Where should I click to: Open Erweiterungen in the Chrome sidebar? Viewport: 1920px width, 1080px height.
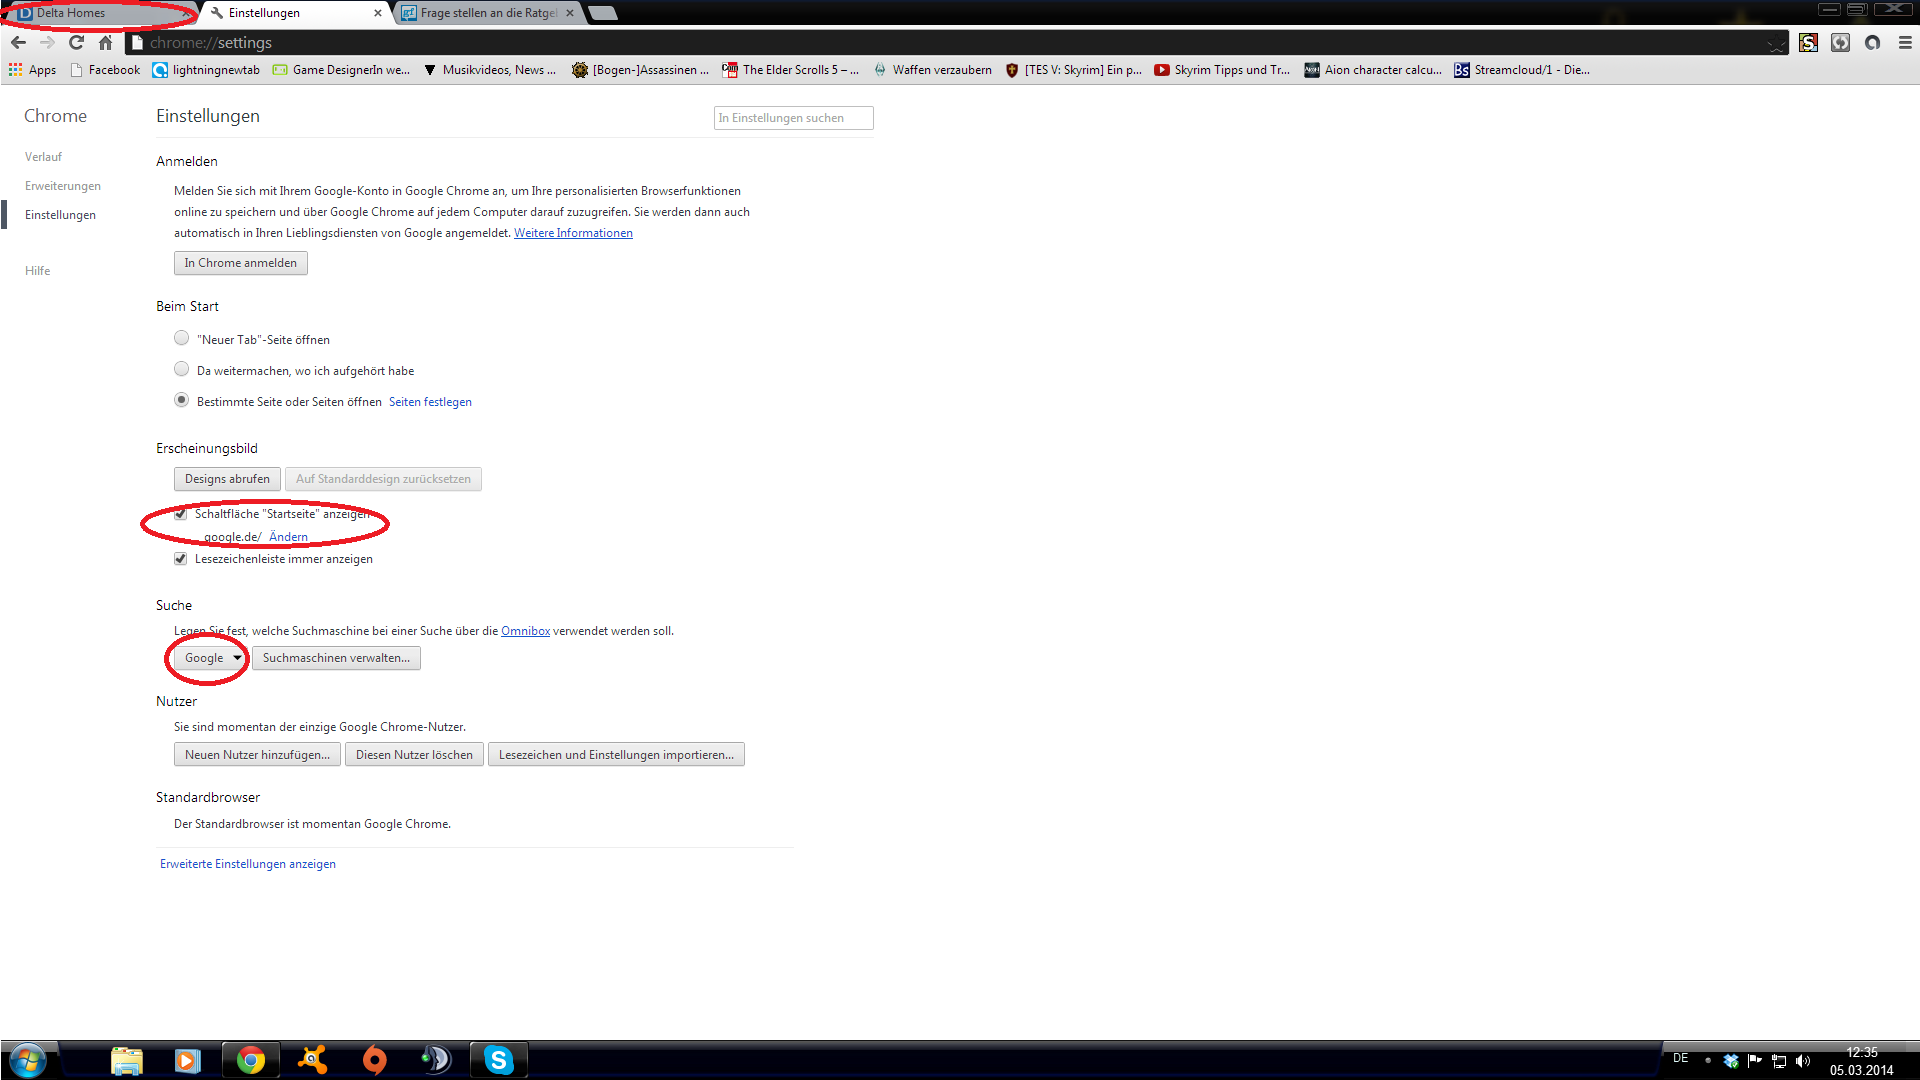click(63, 186)
